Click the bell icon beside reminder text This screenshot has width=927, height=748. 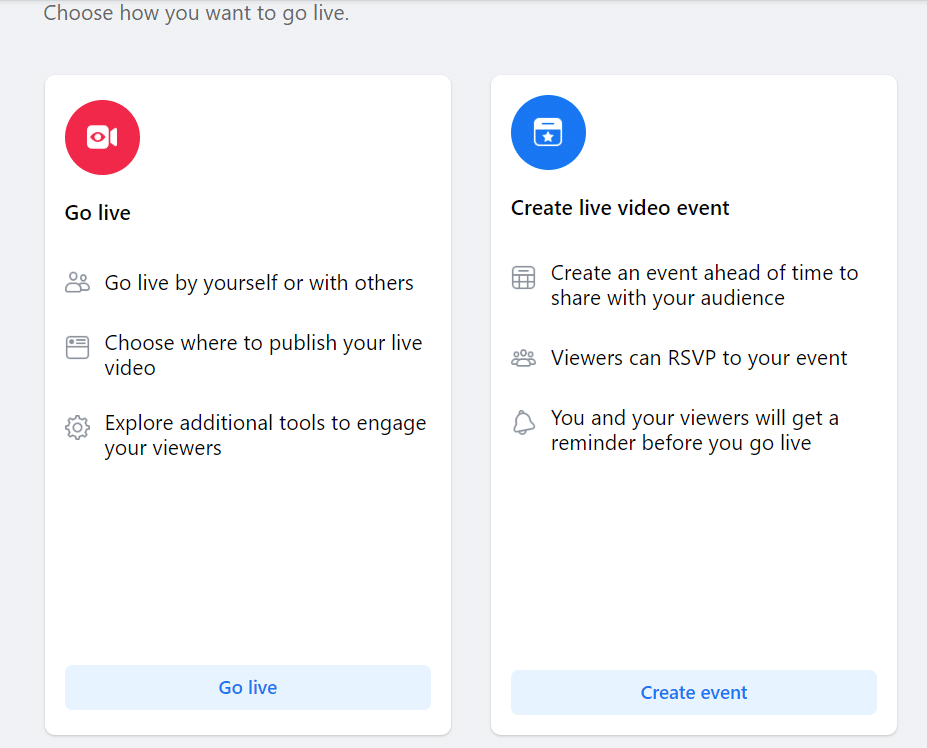(523, 422)
